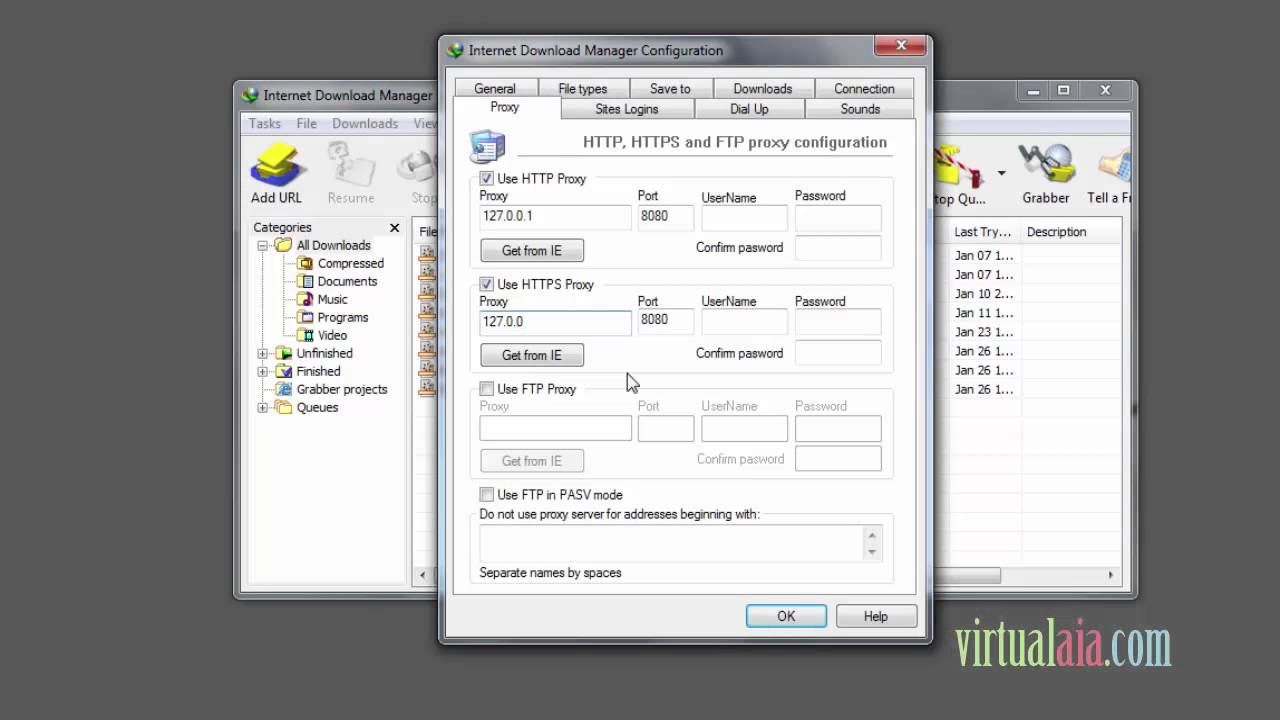The image size is (1280, 720).
Task: Click Get from IE under HTTPS Proxy
Action: pyautogui.click(x=532, y=355)
